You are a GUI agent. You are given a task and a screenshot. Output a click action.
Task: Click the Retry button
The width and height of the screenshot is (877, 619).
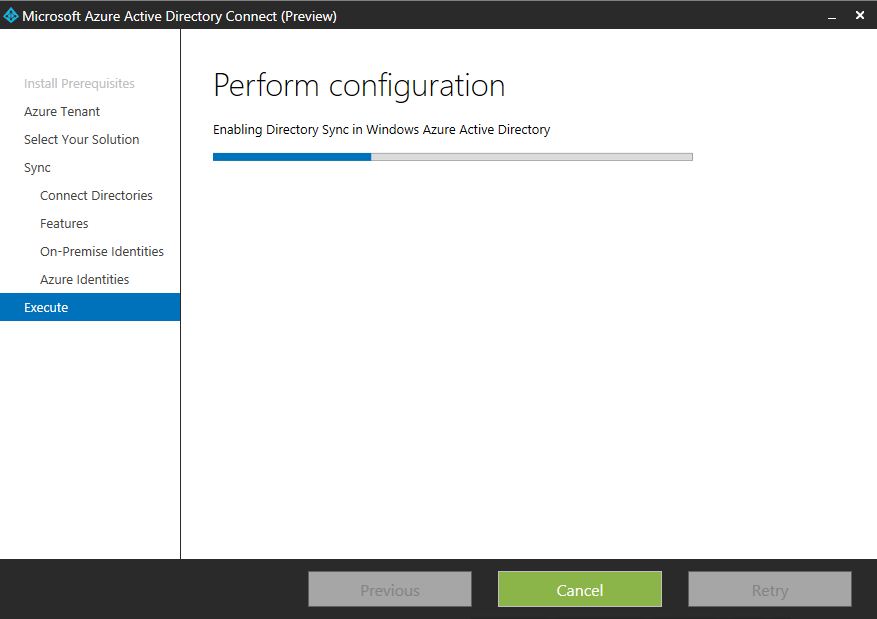[x=769, y=590]
